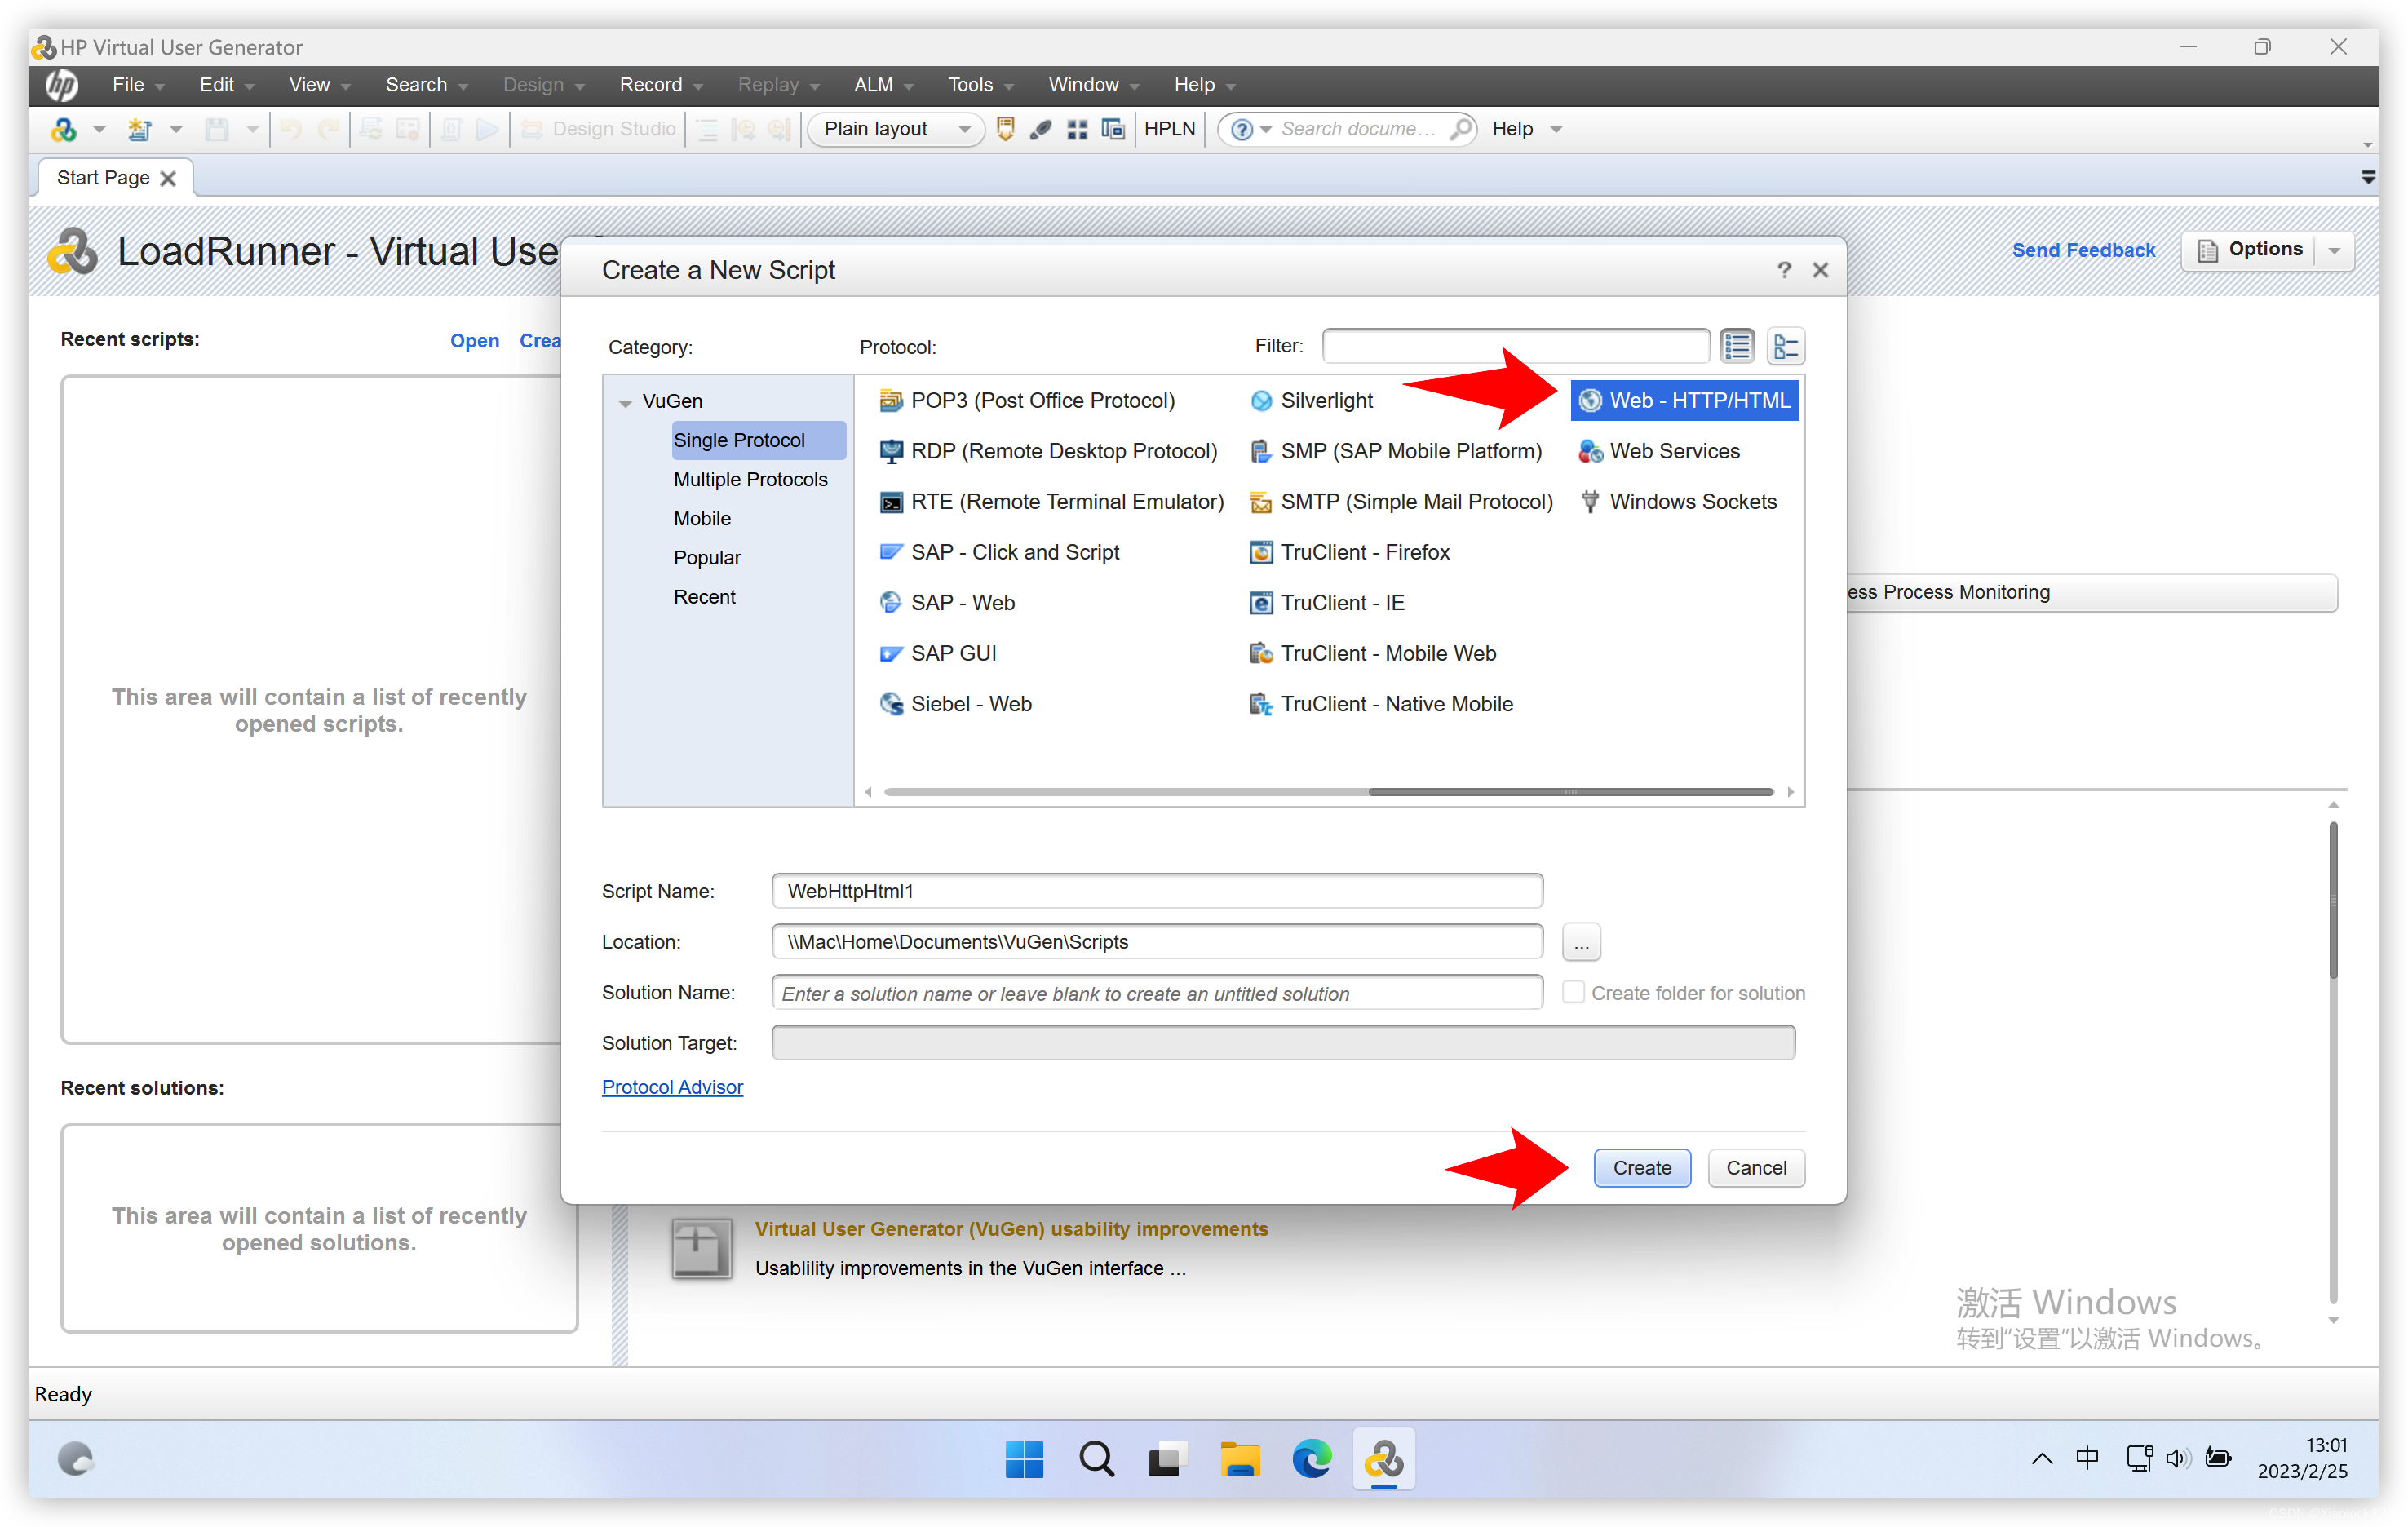2408x1527 pixels.
Task: Open the Protocol Advisor link
Action: coord(672,1087)
